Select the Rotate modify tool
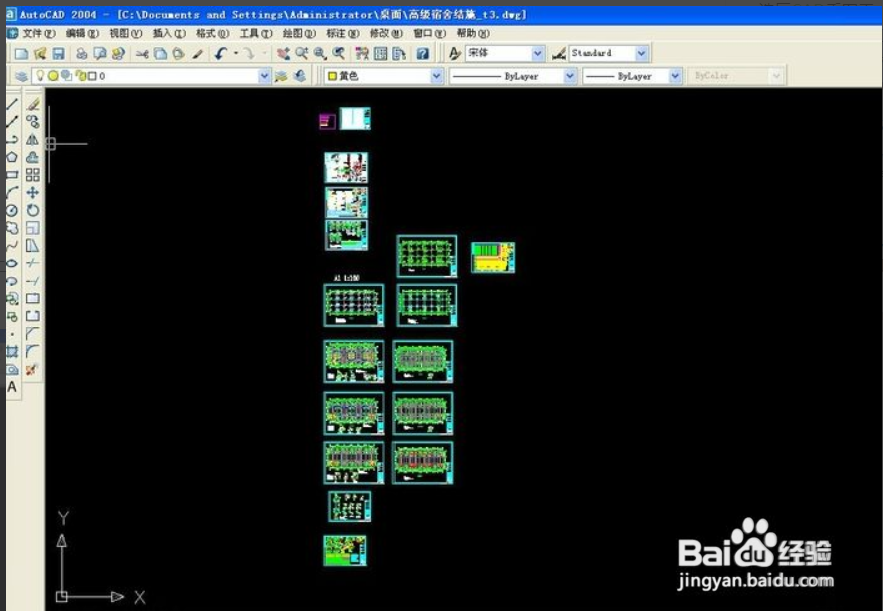Image resolution: width=883 pixels, height=611 pixels. [x=33, y=211]
